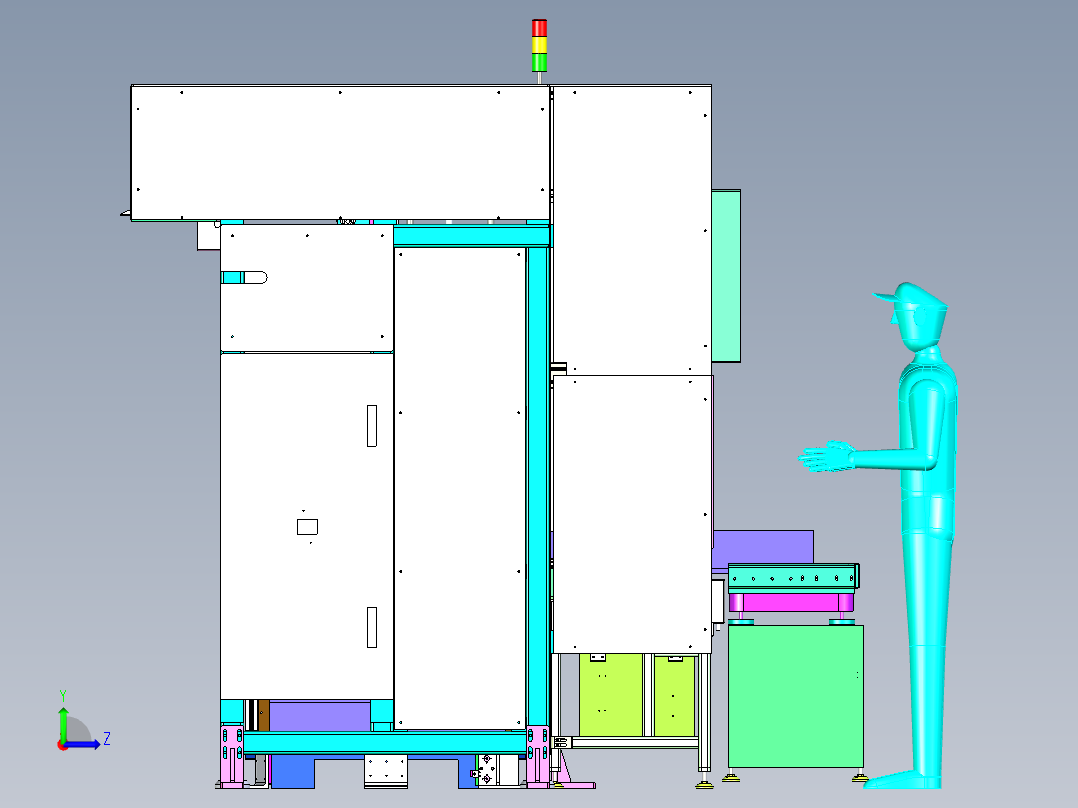Select the purple block at lower left frame
This screenshot has height=808, width=1078.
320,716
